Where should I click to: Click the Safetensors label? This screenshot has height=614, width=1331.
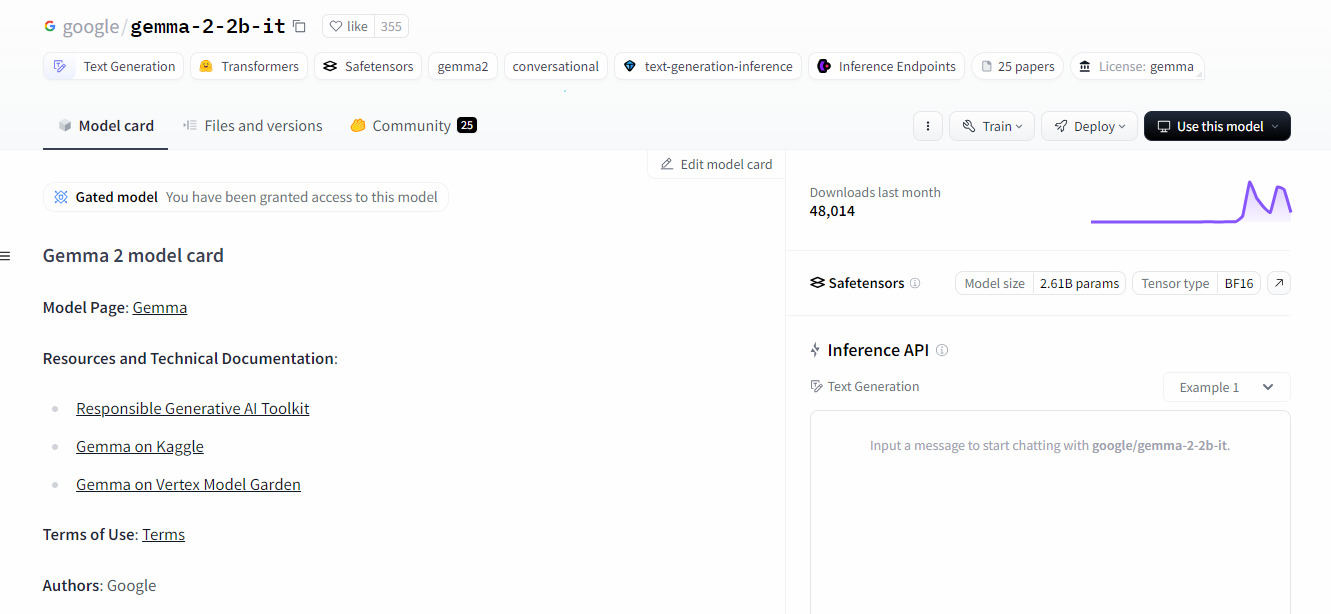[x=857, y=283]
